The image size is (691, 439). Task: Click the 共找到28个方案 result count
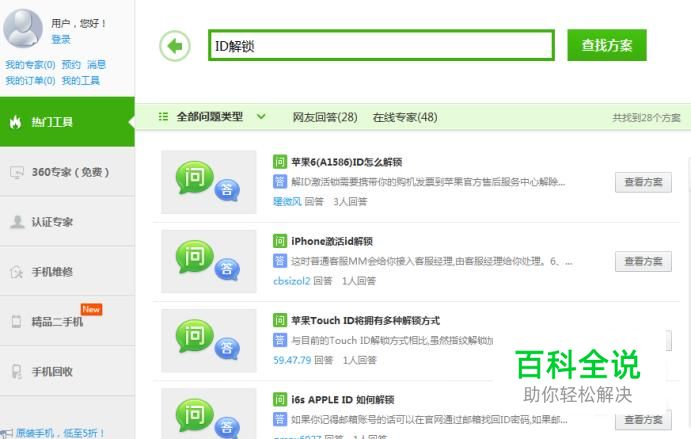646,118
